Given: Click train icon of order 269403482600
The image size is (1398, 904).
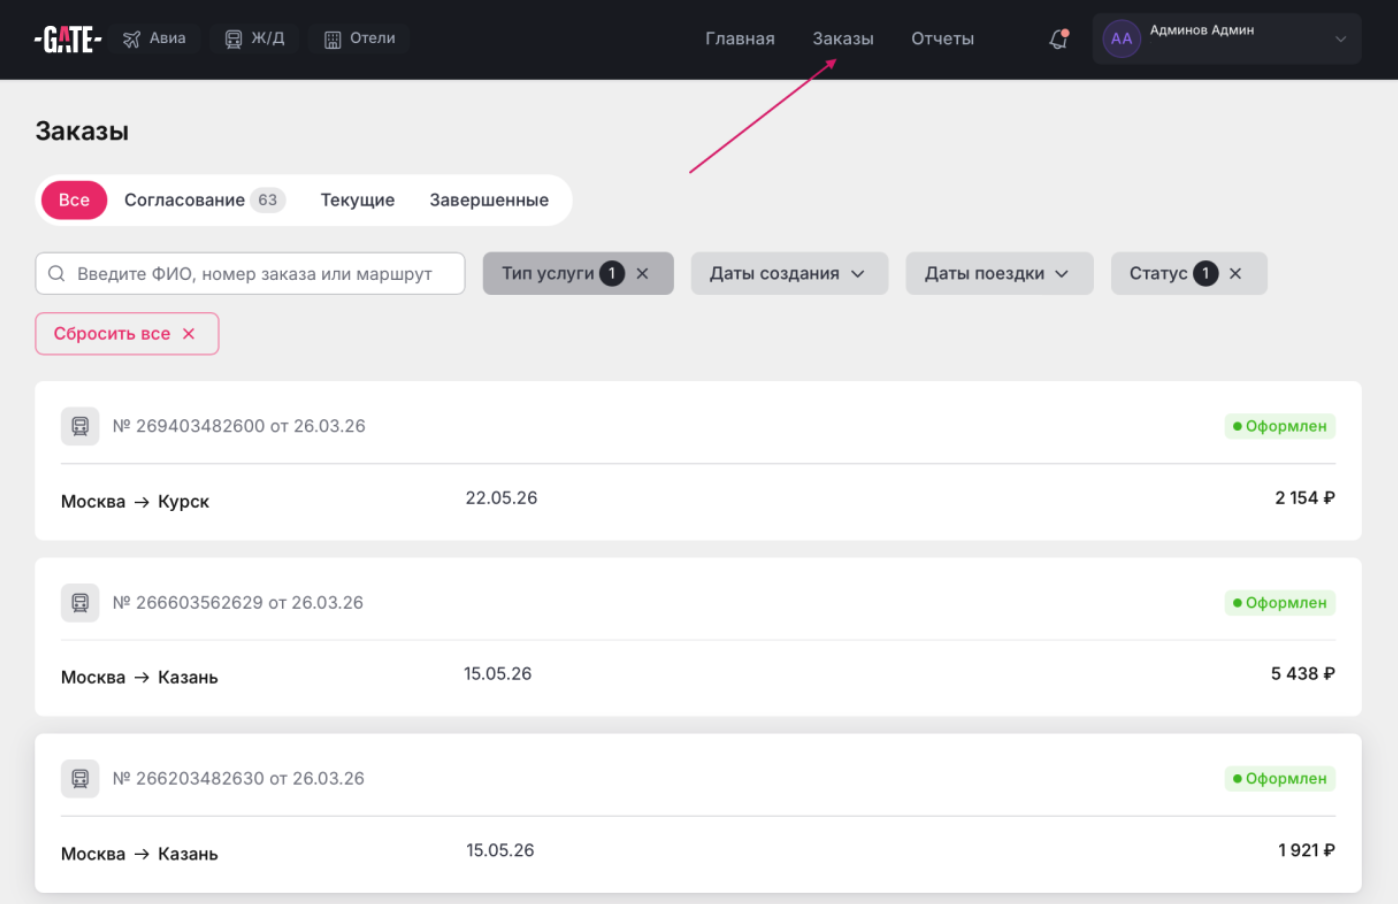Looking at the screenshot, I should coord(80,426).
